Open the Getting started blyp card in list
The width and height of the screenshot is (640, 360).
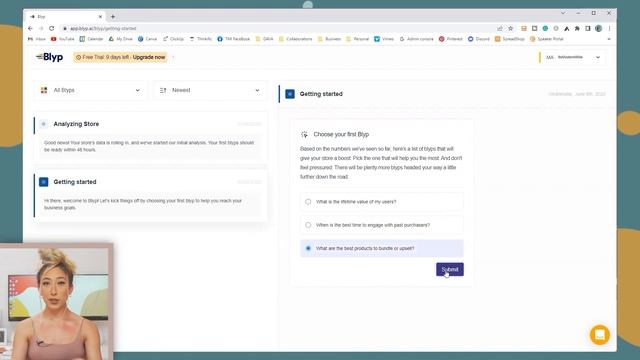(150, 196)
